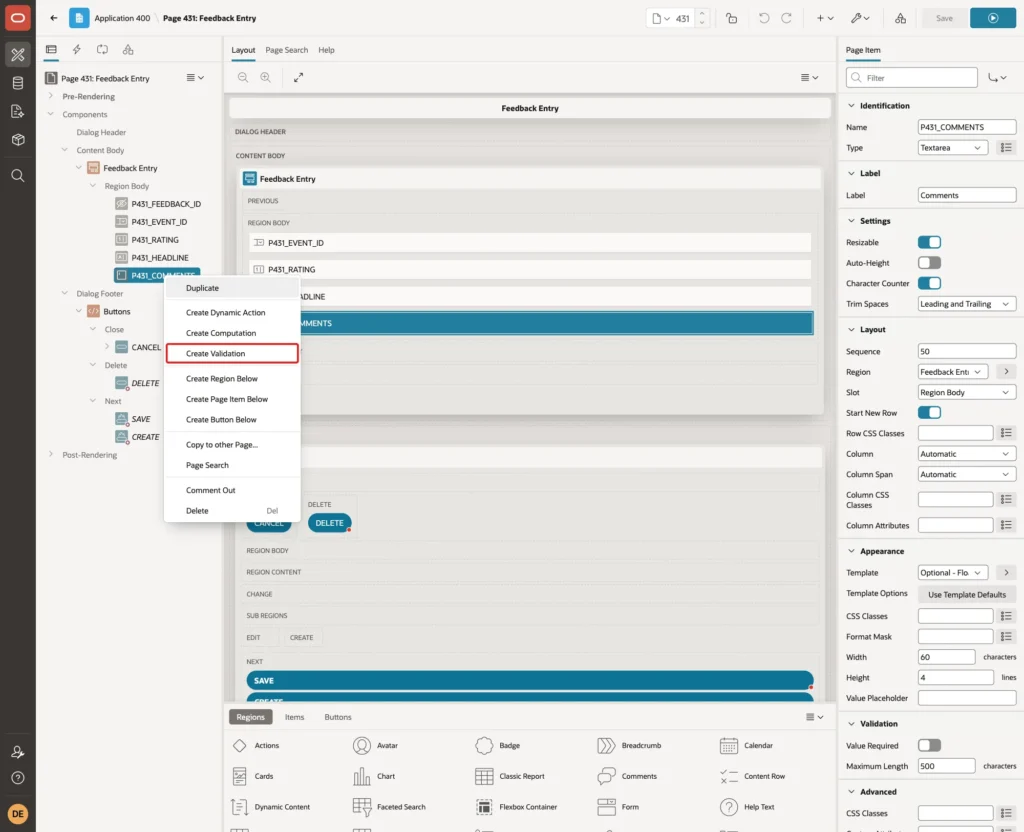
Task: Choose Create Computation menu entry
Action: point(232,333)
